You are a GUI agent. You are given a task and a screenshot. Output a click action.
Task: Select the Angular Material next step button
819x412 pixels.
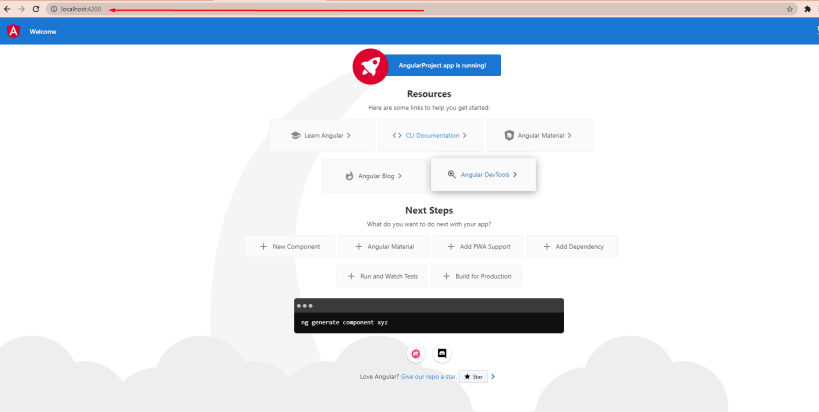pos(383,246)
